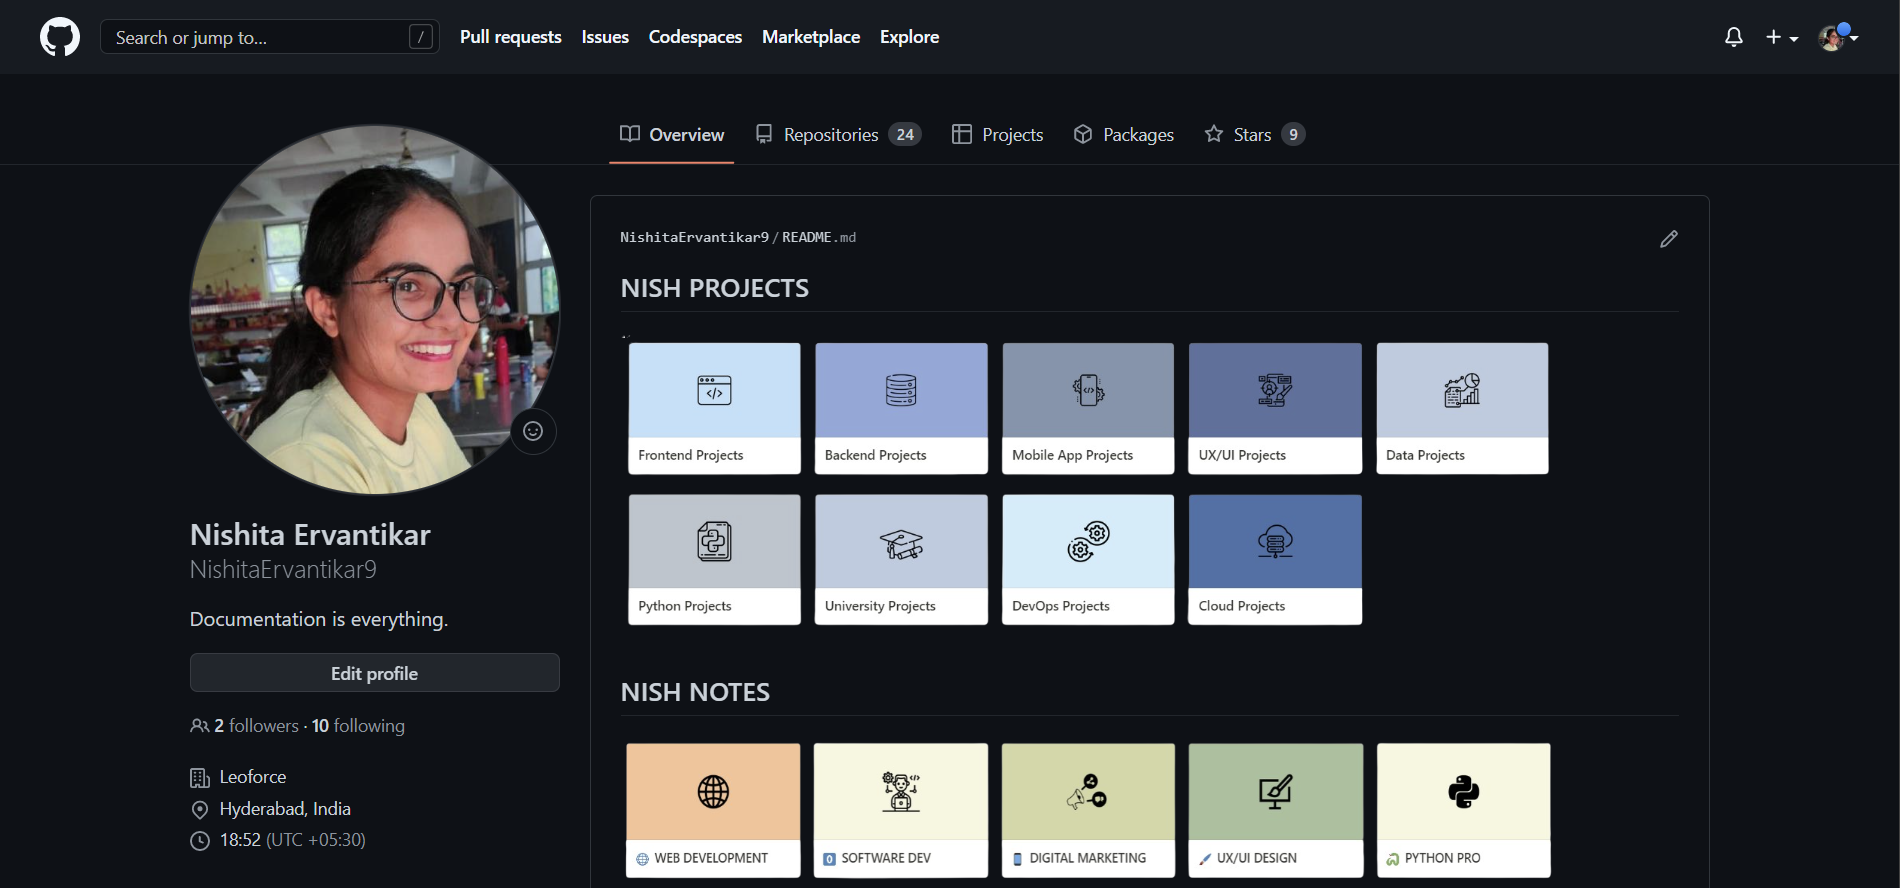Set status via the smiley icon
1900x888 pixels.
(x=533, y=431)
